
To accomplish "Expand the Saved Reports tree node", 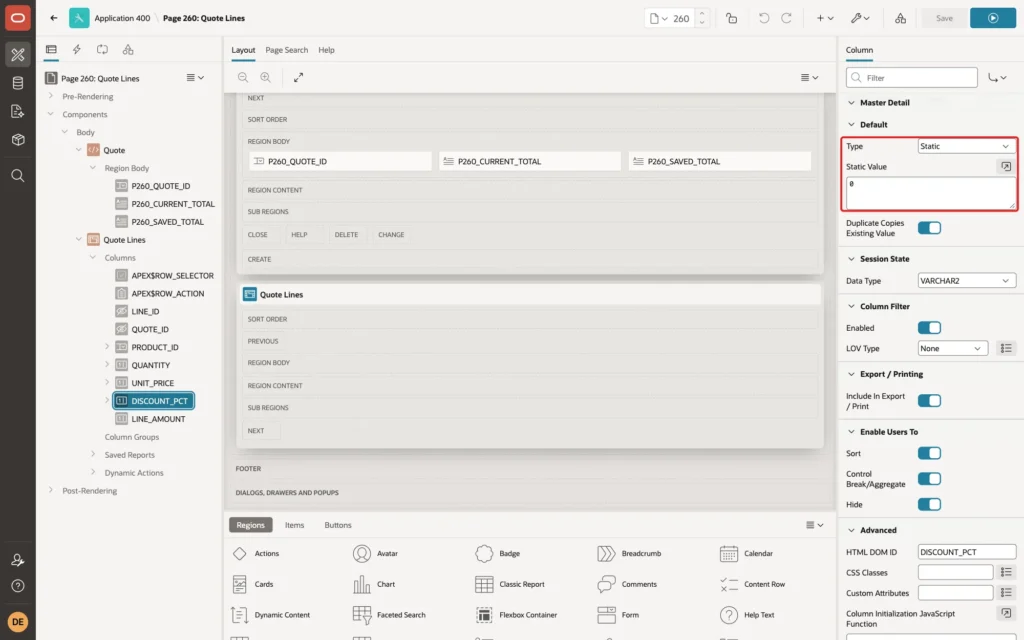I will 93,455.
